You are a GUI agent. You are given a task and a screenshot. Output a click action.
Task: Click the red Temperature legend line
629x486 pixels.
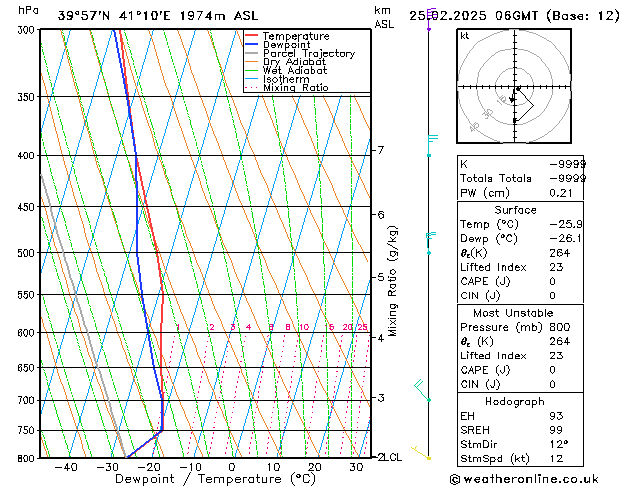[x=252, y=36]
